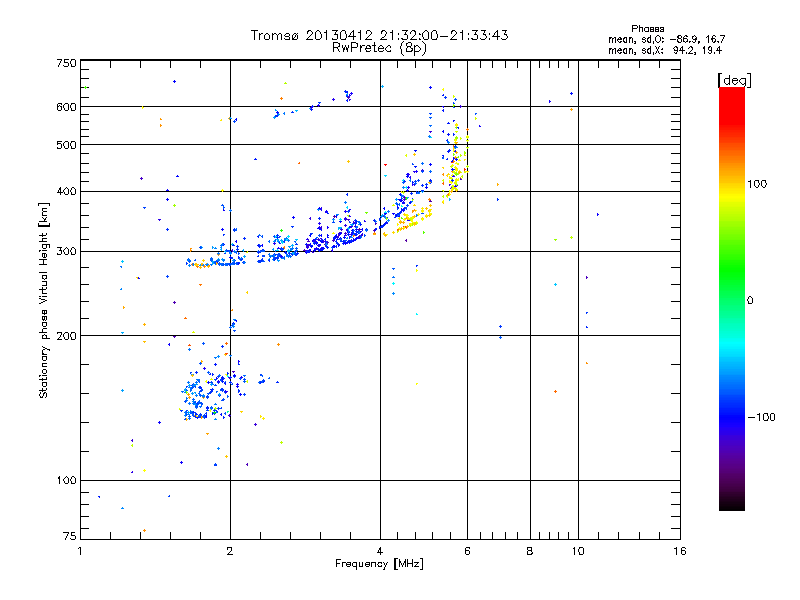Click the "400" tick on the height axis
The width and height of the screenshot is (800, 600).
click(x=66, y=191)
